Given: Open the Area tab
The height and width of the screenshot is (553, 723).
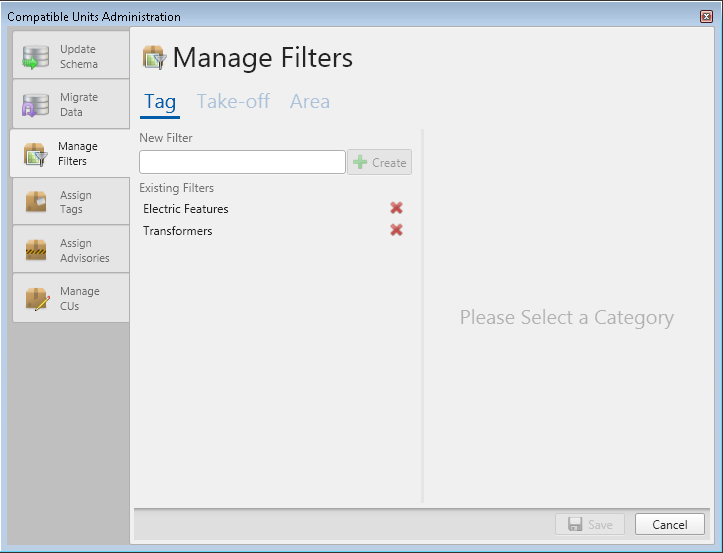Looking at the screenshot, I should (x=310, y=102).
